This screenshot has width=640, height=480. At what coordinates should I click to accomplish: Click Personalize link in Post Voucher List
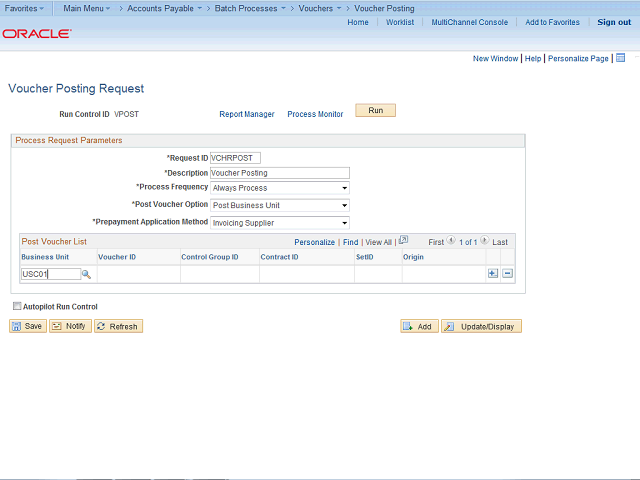314,242
